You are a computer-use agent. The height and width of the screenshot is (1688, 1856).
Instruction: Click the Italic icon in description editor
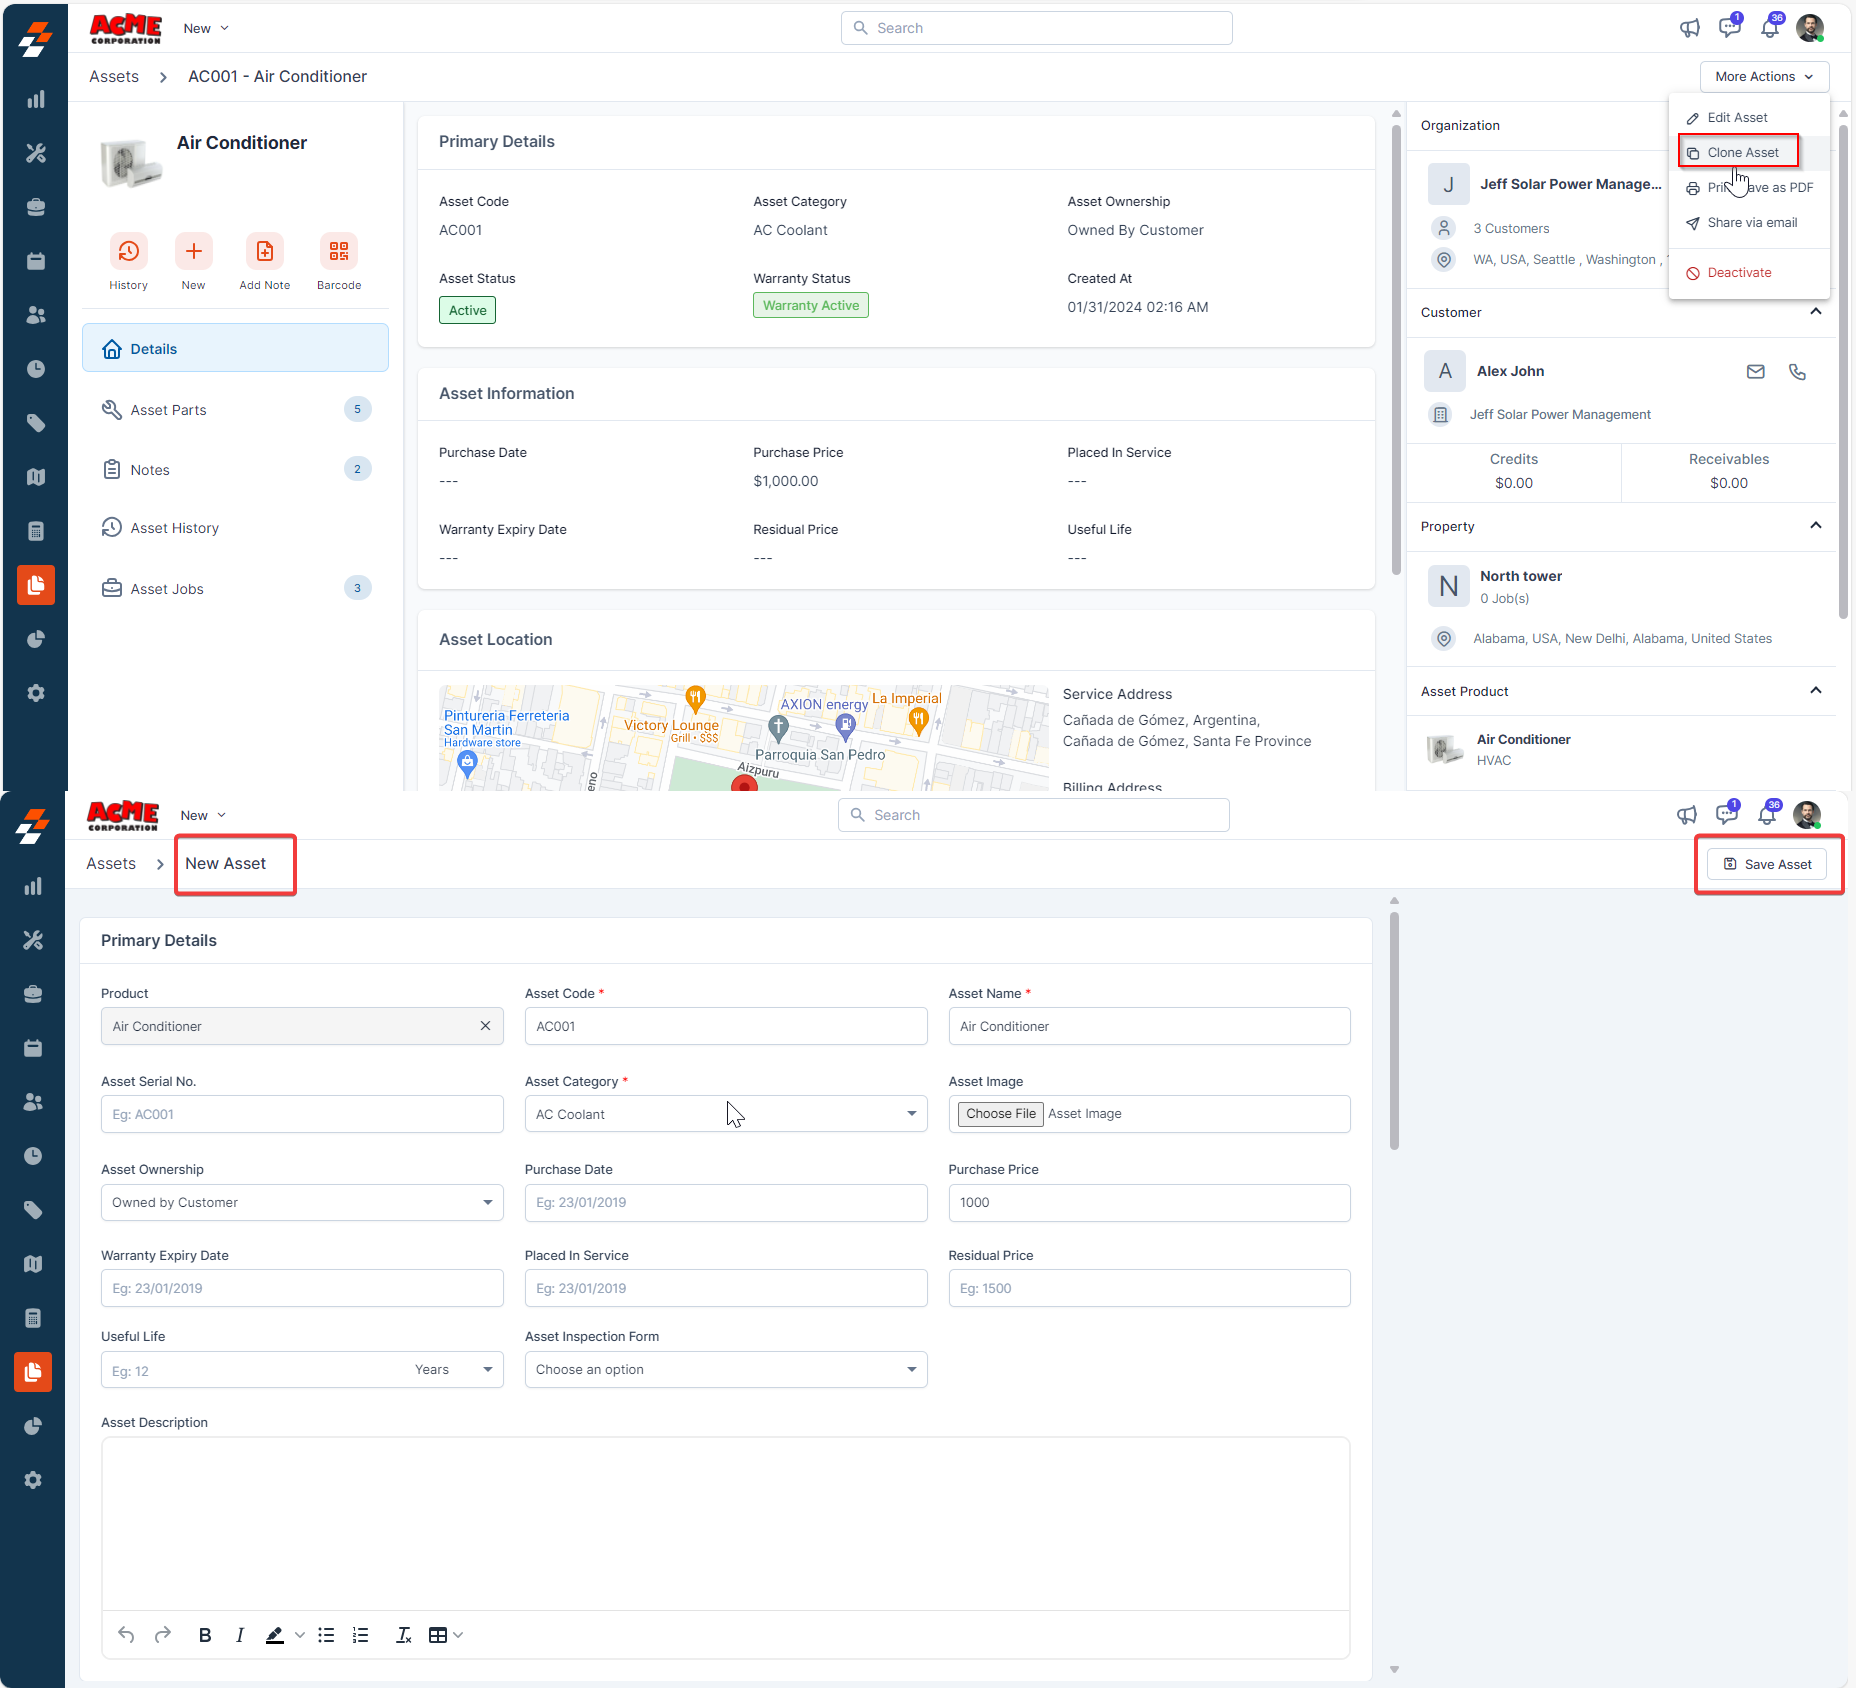click(x=240, y=1635)
